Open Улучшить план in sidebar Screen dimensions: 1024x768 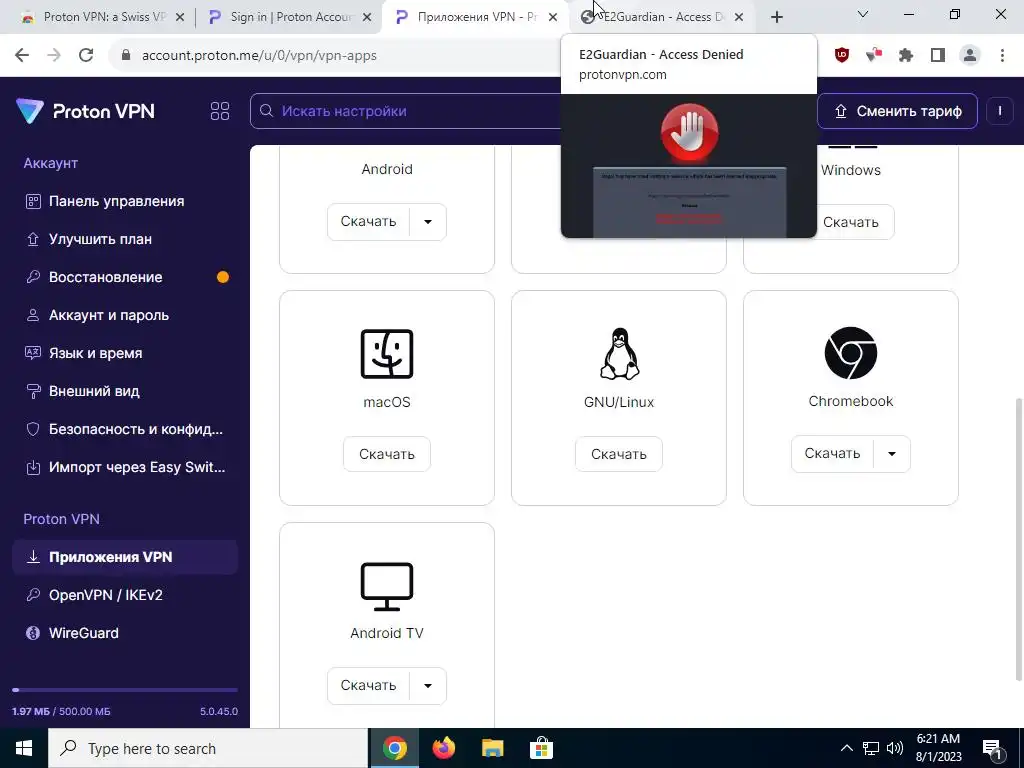pyautogui.click(x=125, y=239)
